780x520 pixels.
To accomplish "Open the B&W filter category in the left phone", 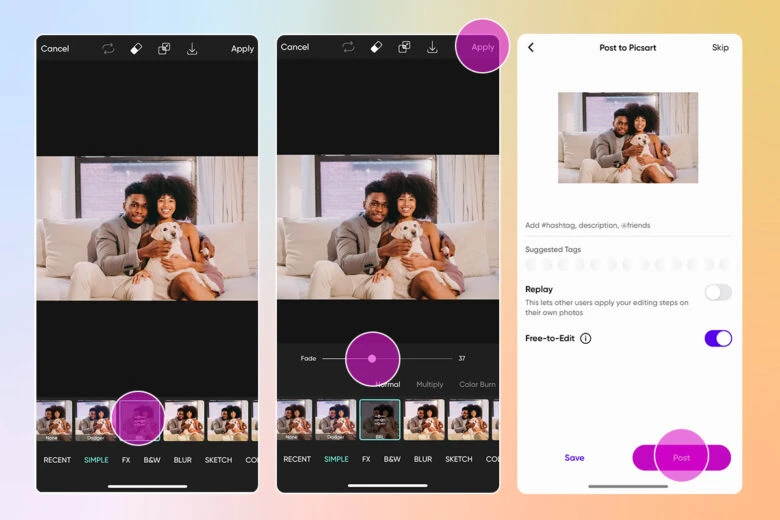I will (x=152, y=460).
